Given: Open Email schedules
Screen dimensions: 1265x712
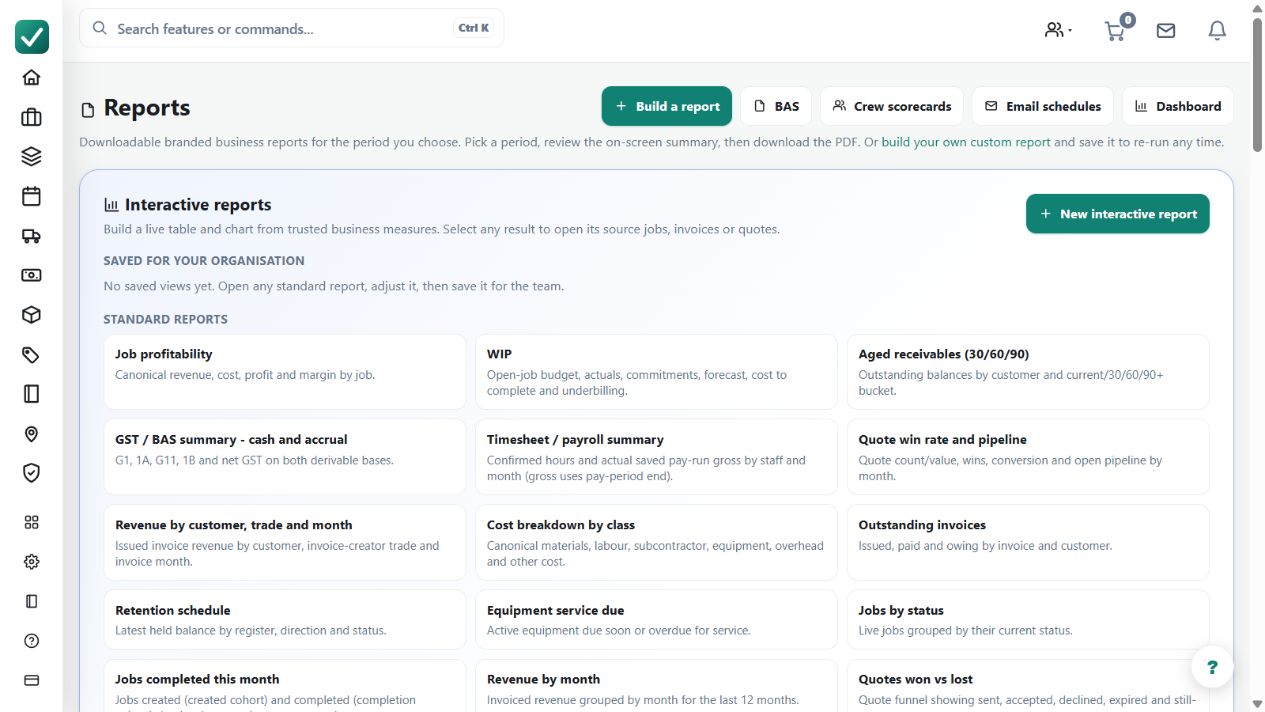Looking at the screenshot, I should click(x=1043, y=106).
